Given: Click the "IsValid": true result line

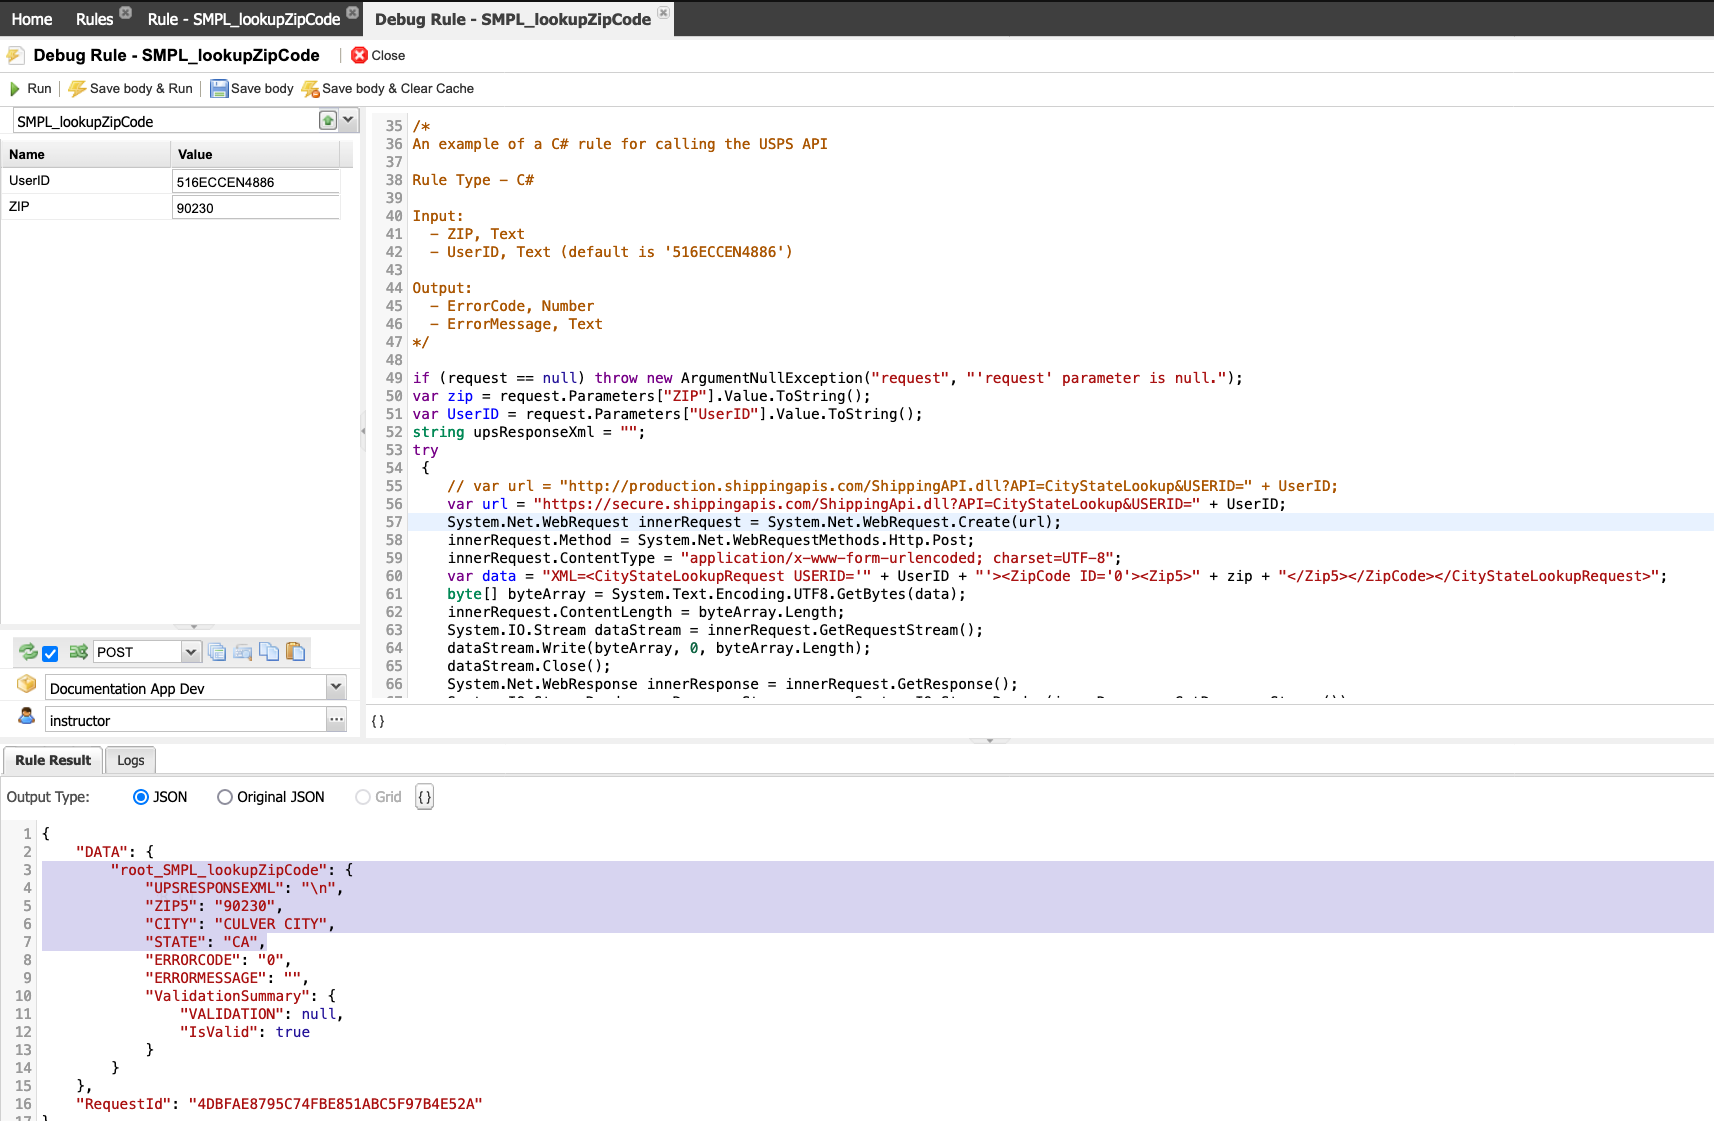Looking at the screenshot, I should pyautogui.click(x=245, y=1032).
